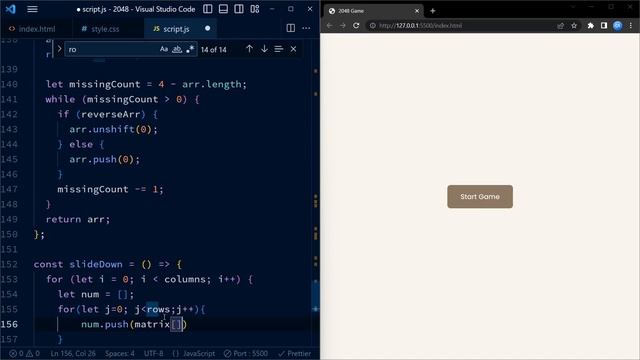Click line number 141 in gutter
The height and width of the screenshot is (360, 640).
pyautogui.click(x=9, y=99)
